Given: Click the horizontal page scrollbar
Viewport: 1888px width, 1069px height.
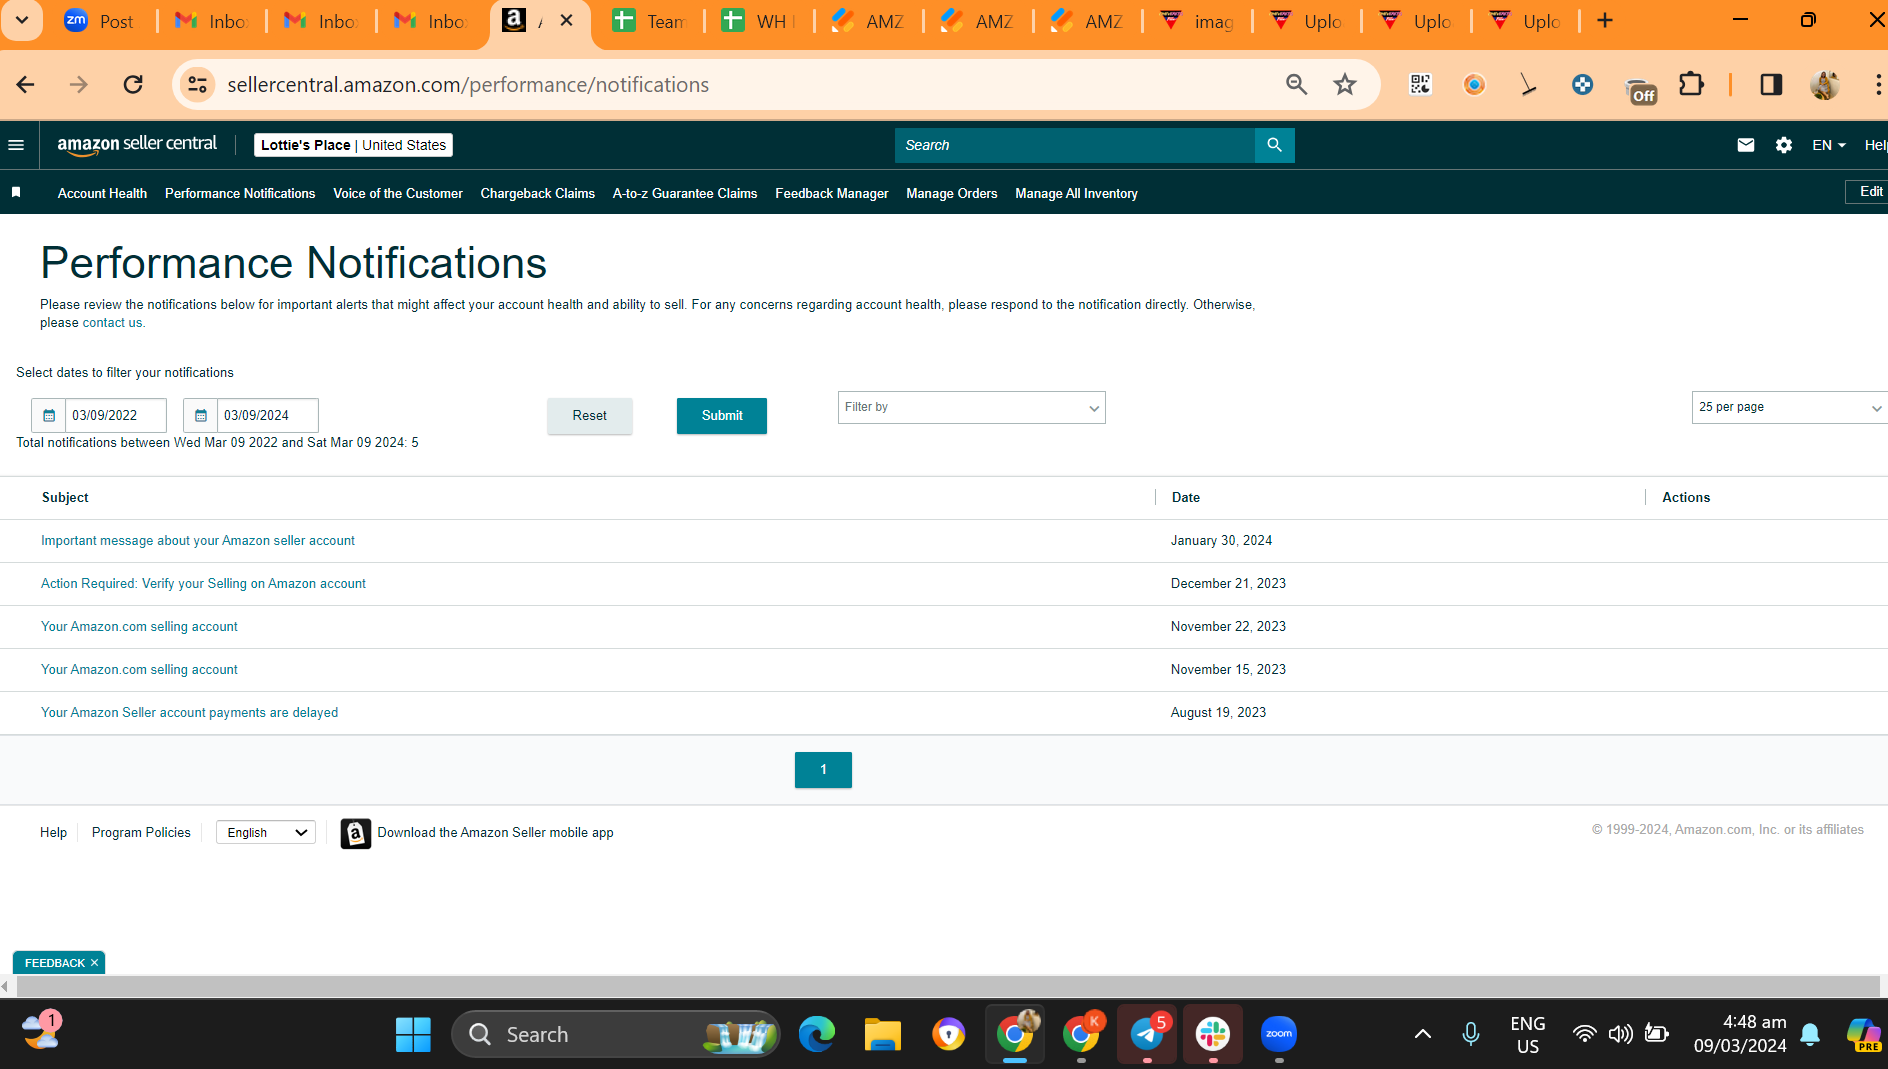Looking at the screenshot, I should [x=948, y=986].
